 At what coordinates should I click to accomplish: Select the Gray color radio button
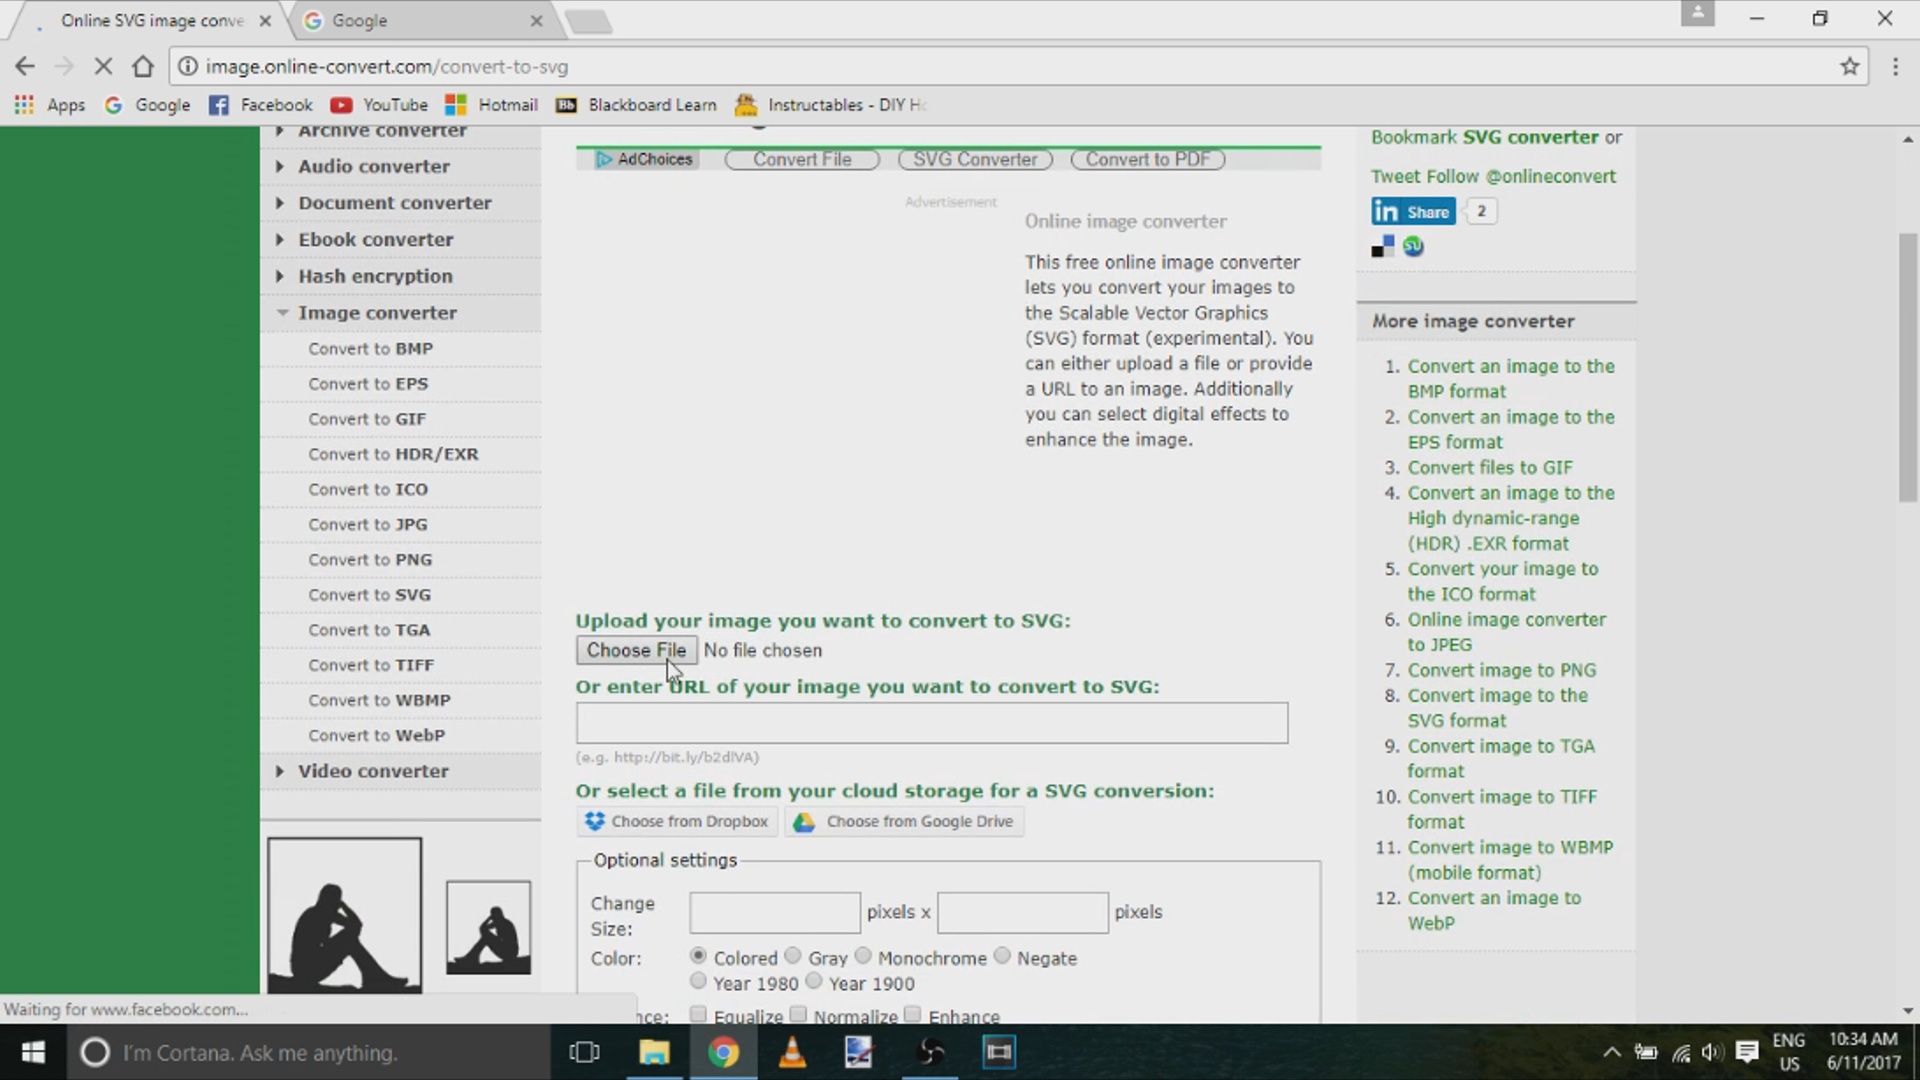793,956
